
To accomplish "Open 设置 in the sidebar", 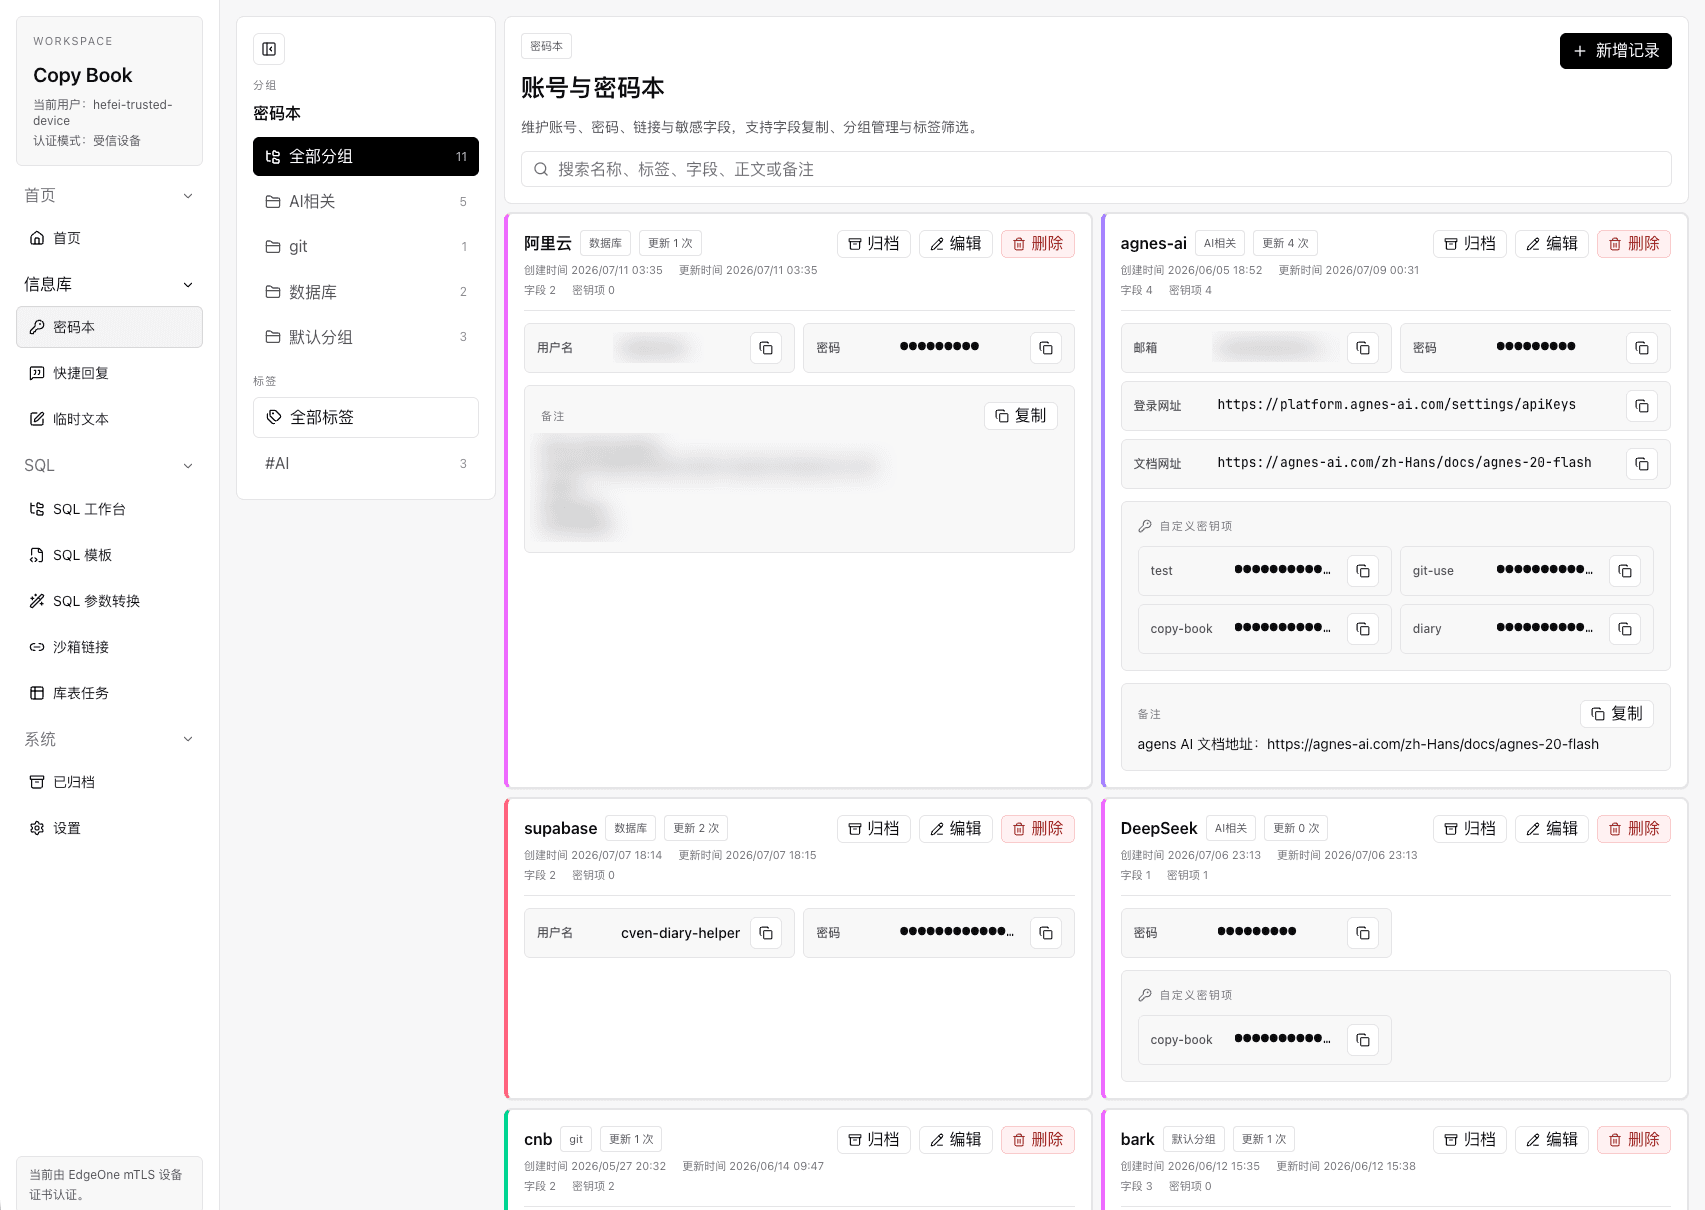I will (109, 828).
